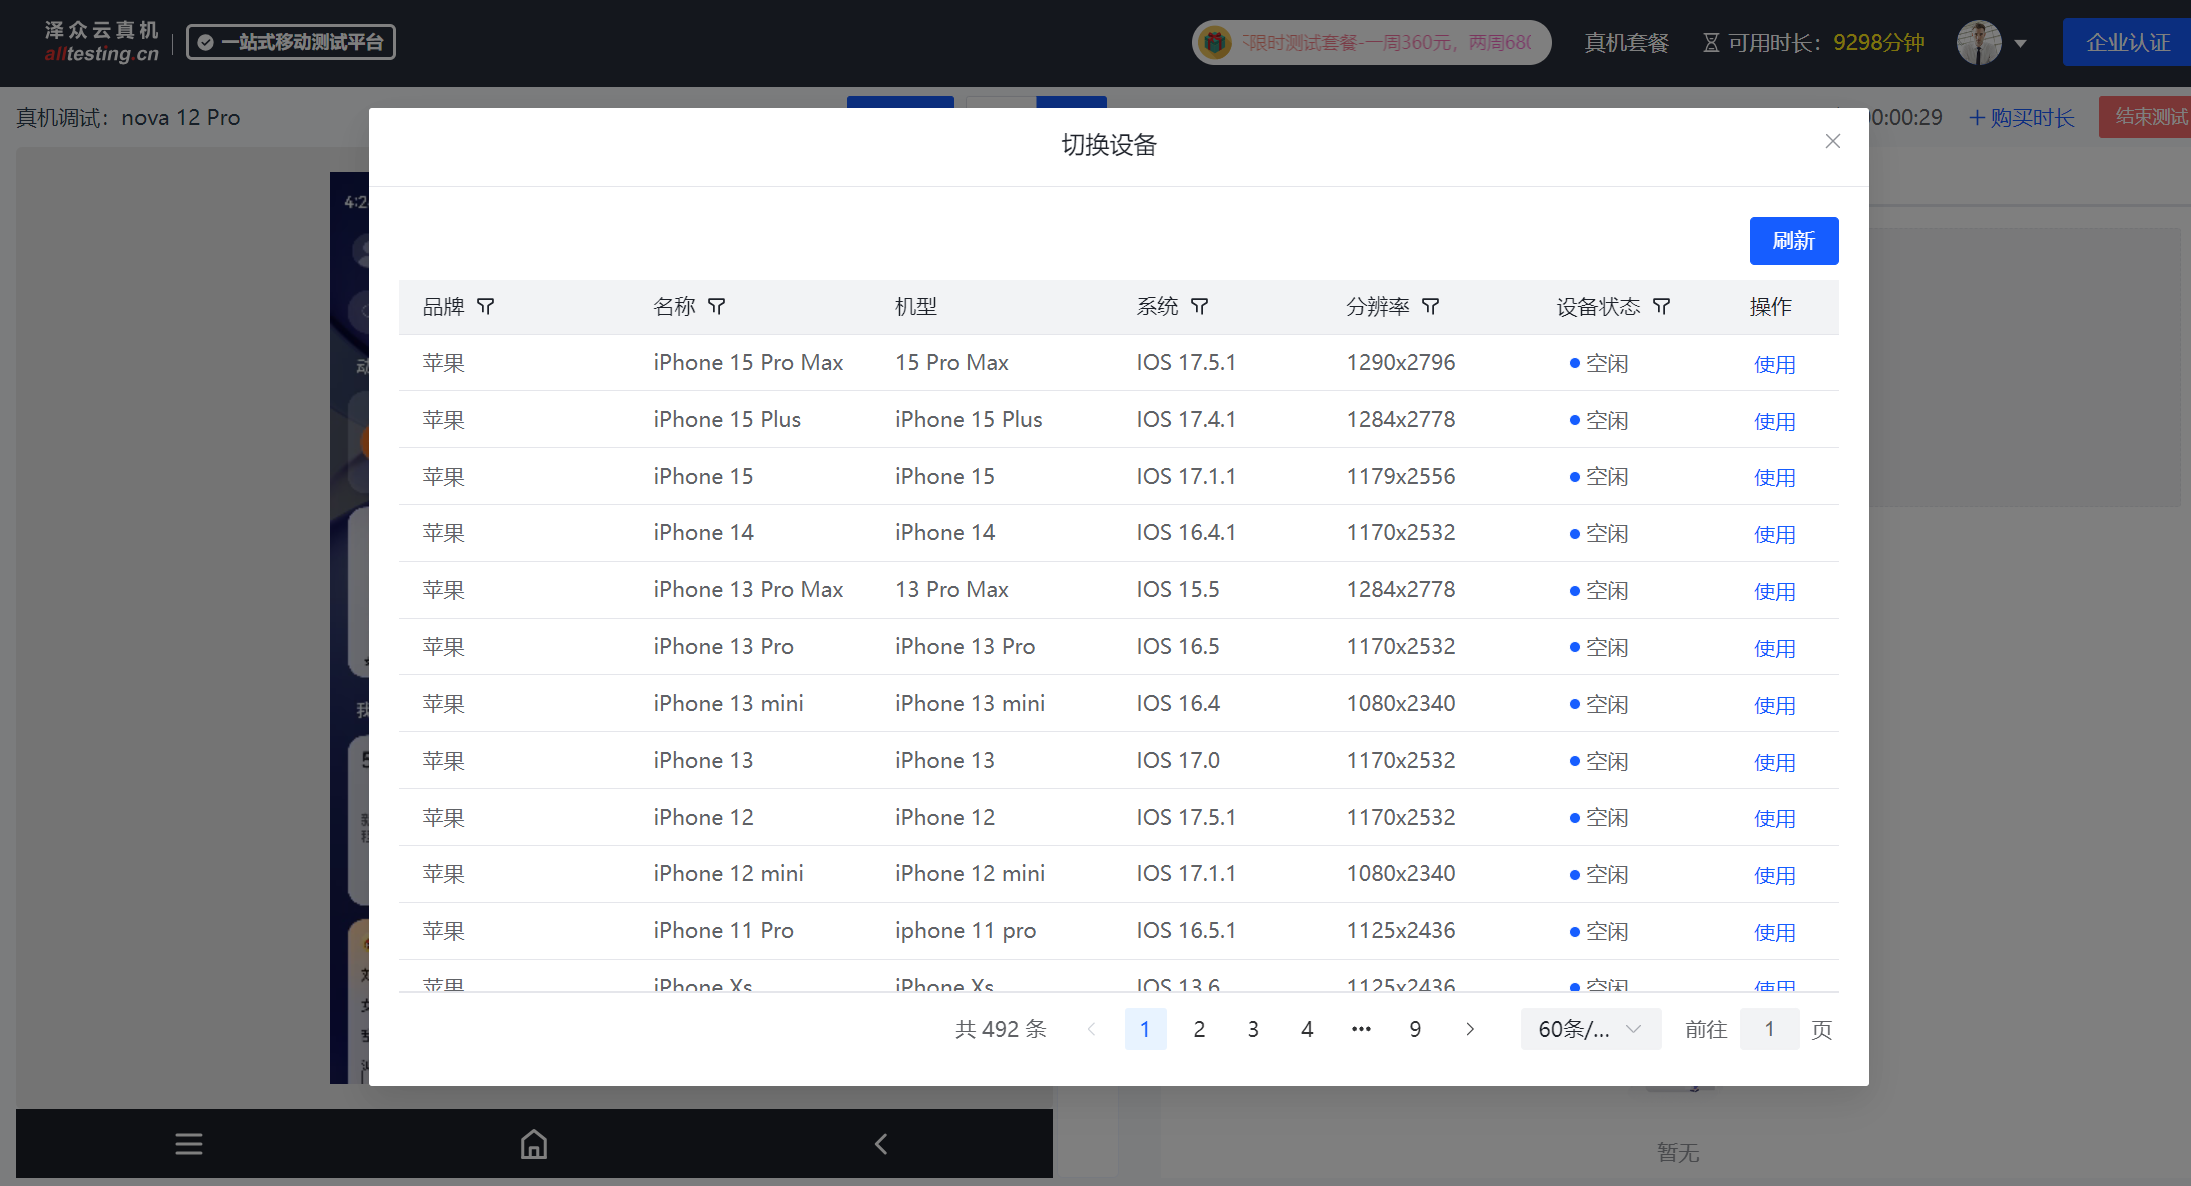Select current pagination page 1

1145,1029
